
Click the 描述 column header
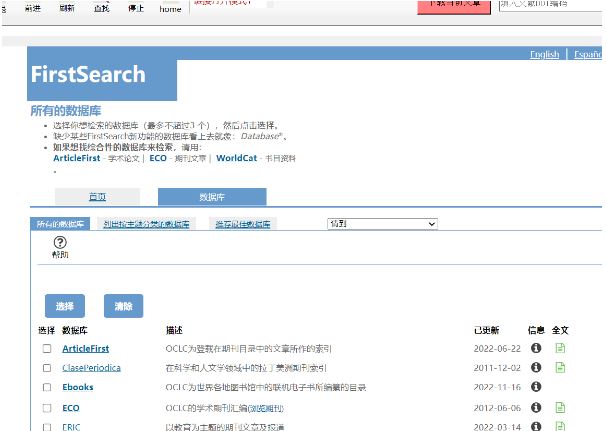click(x=174, y=330)
